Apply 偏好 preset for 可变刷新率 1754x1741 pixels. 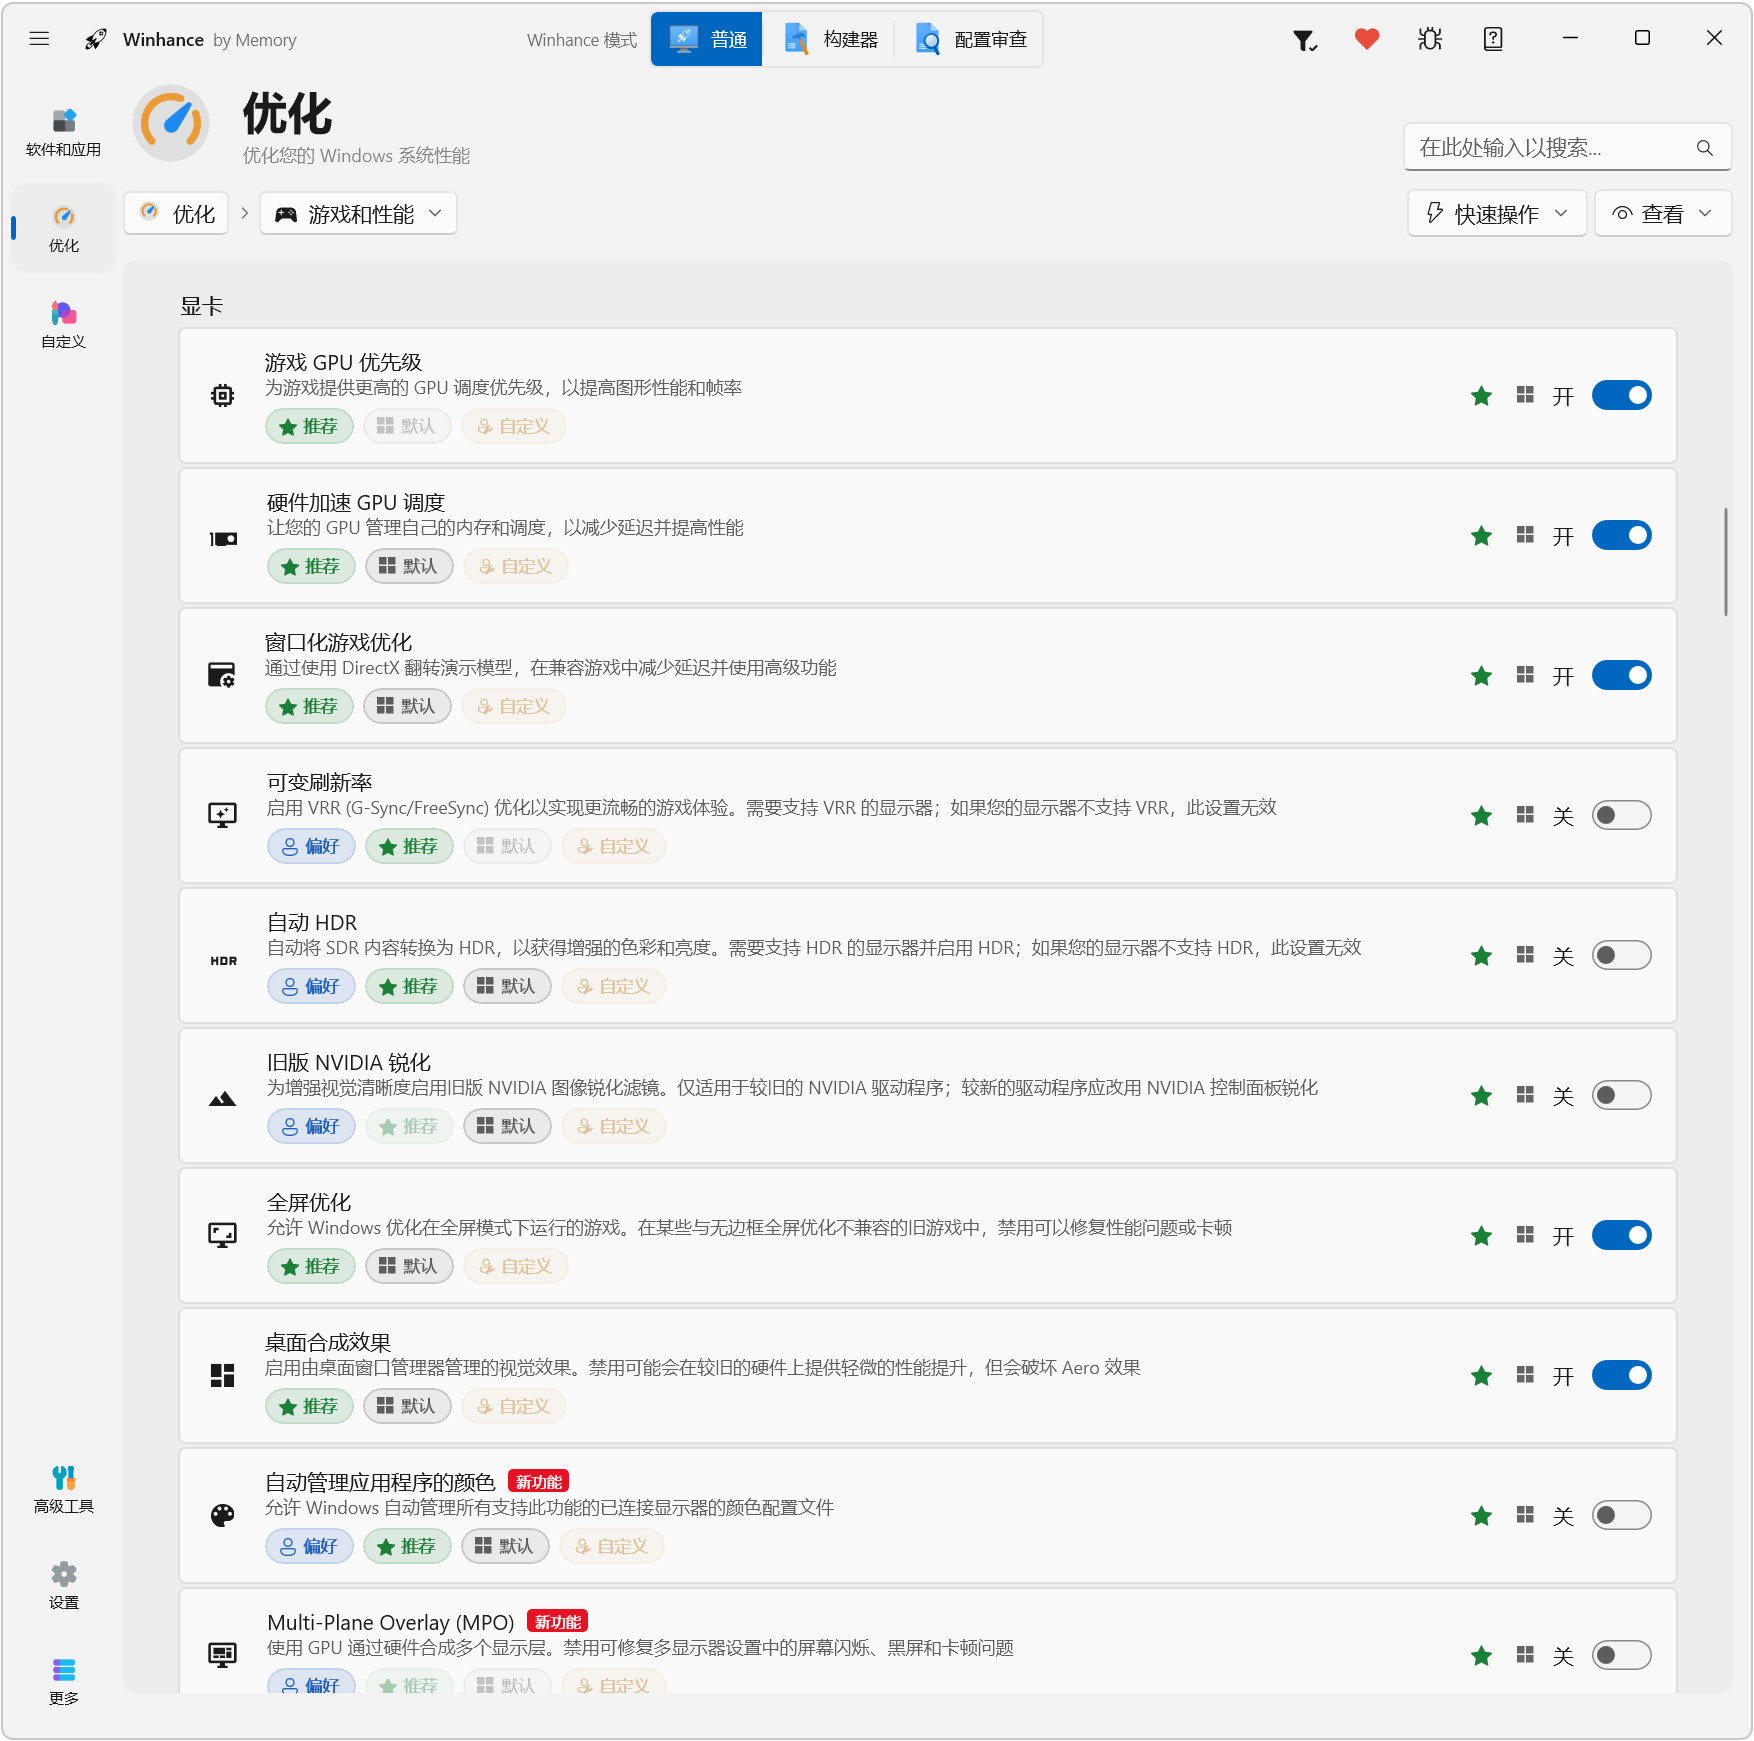pos(311,847)
